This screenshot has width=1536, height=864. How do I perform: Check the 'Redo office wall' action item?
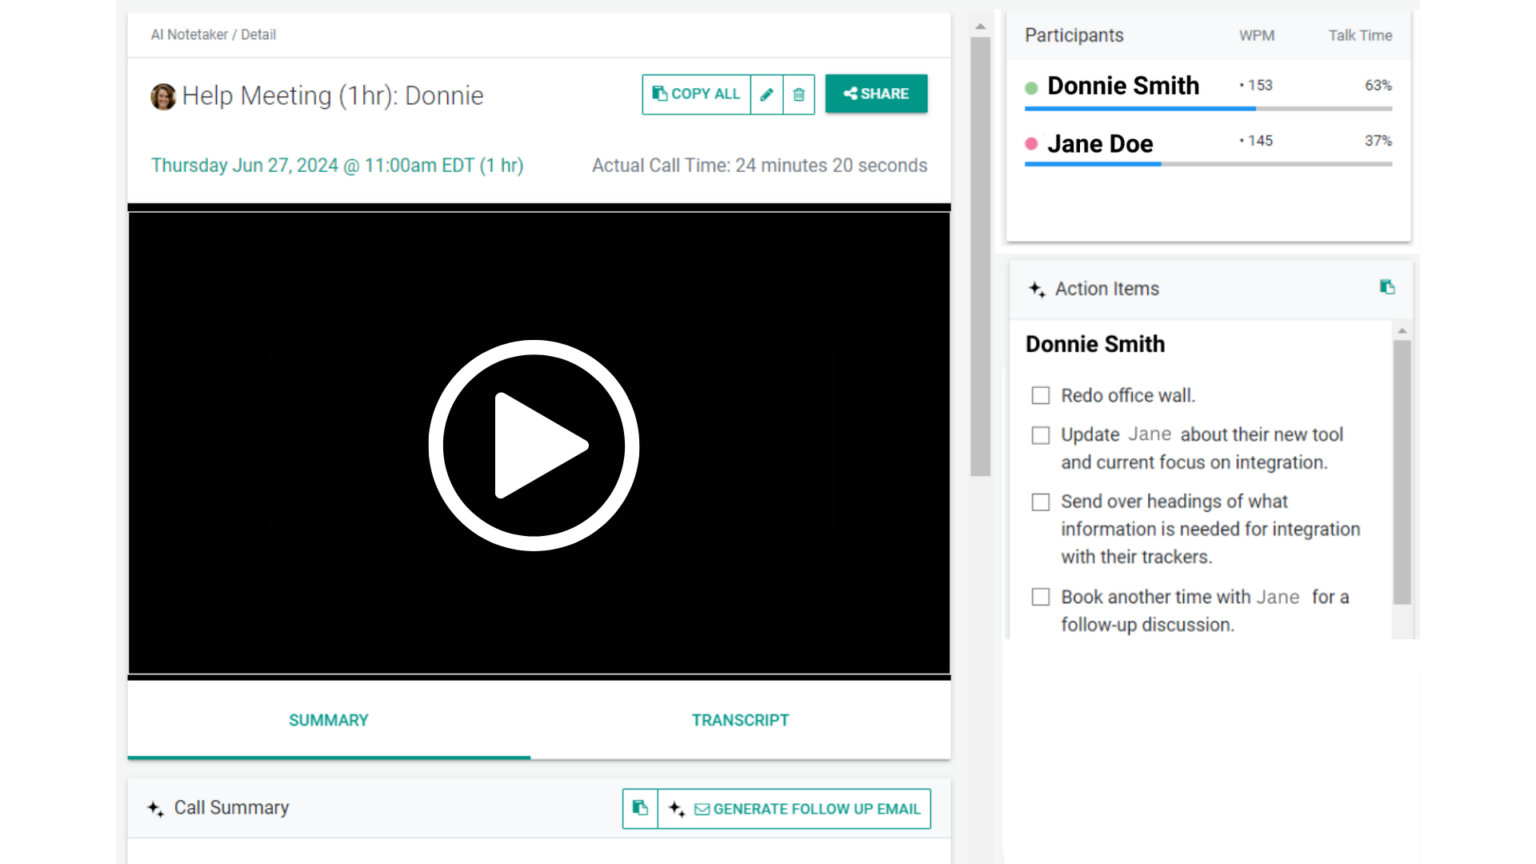(1041, 395)
